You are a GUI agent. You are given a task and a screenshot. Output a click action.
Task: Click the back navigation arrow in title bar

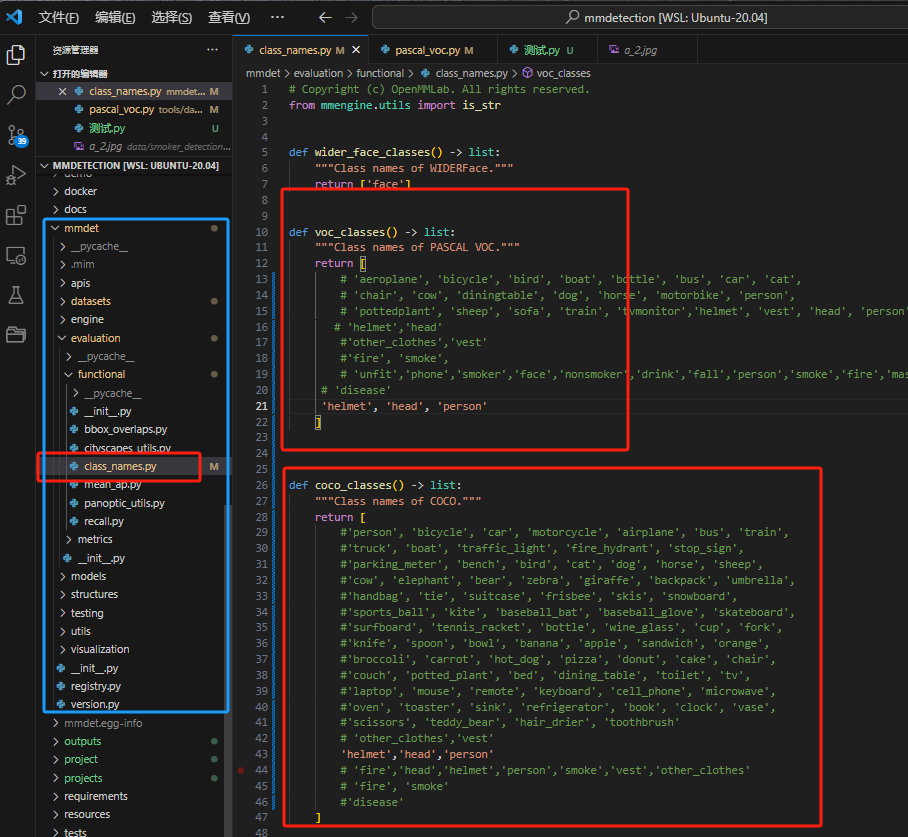324,17
